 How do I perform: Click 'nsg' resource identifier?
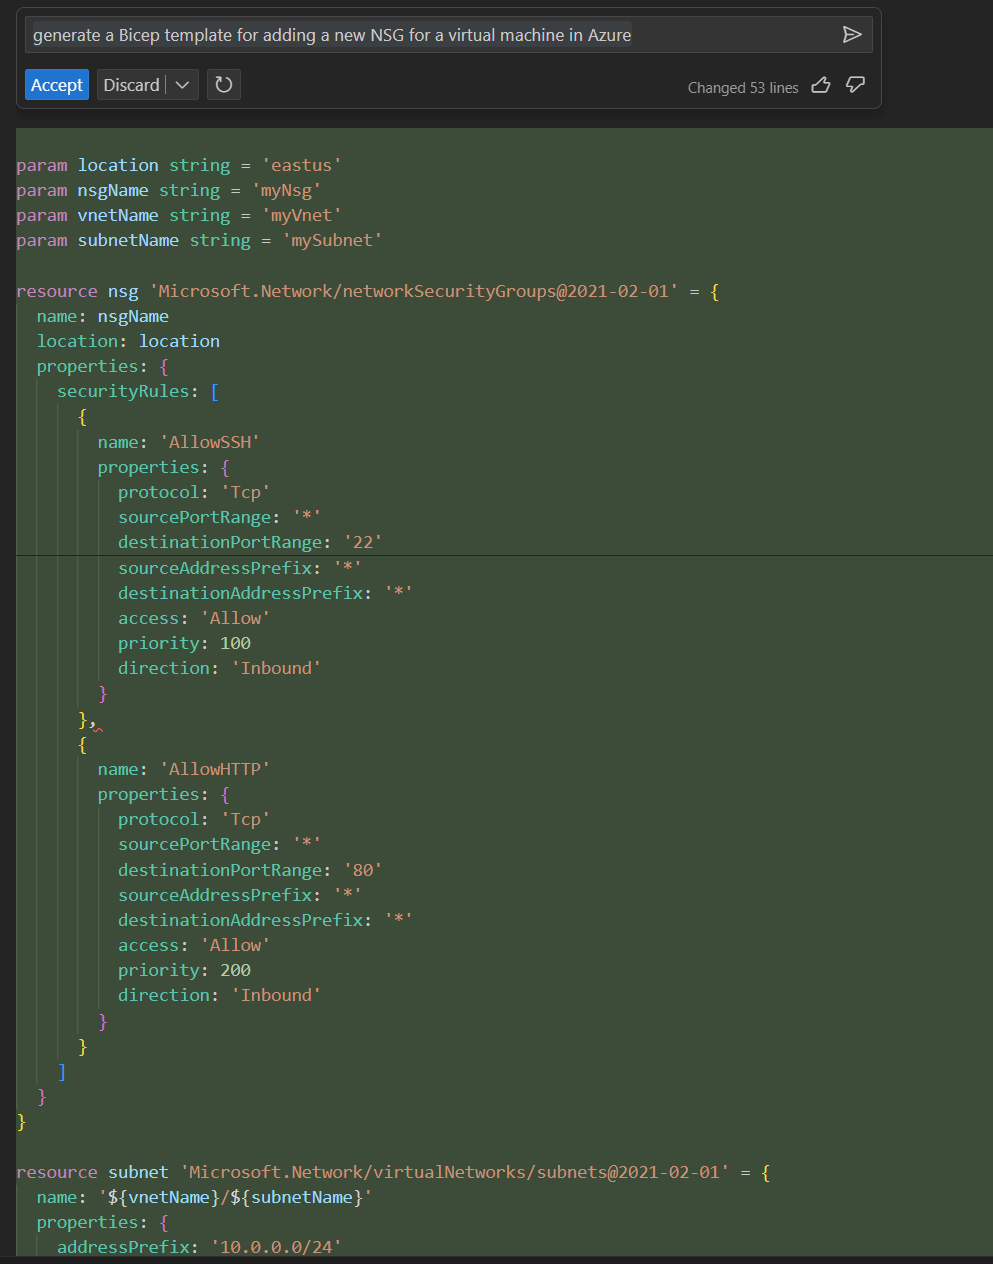(x=123, y=291)
